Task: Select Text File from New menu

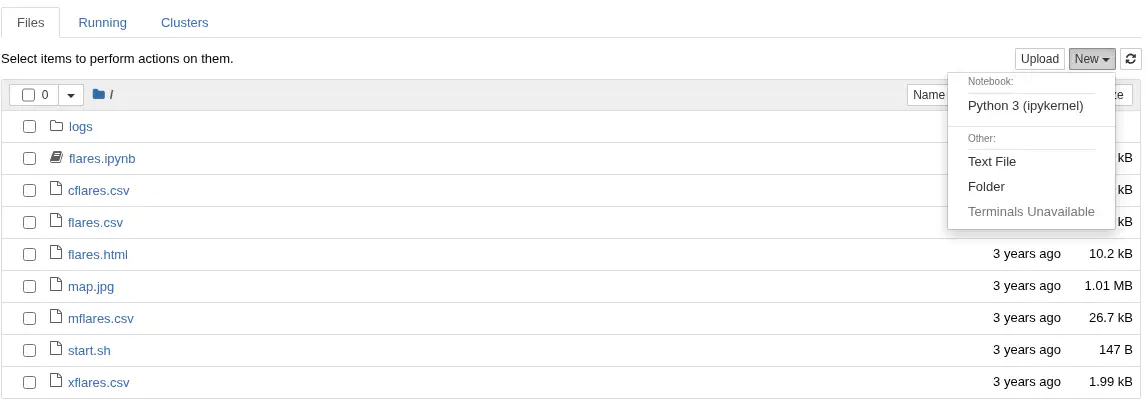Action: (992, 161)
